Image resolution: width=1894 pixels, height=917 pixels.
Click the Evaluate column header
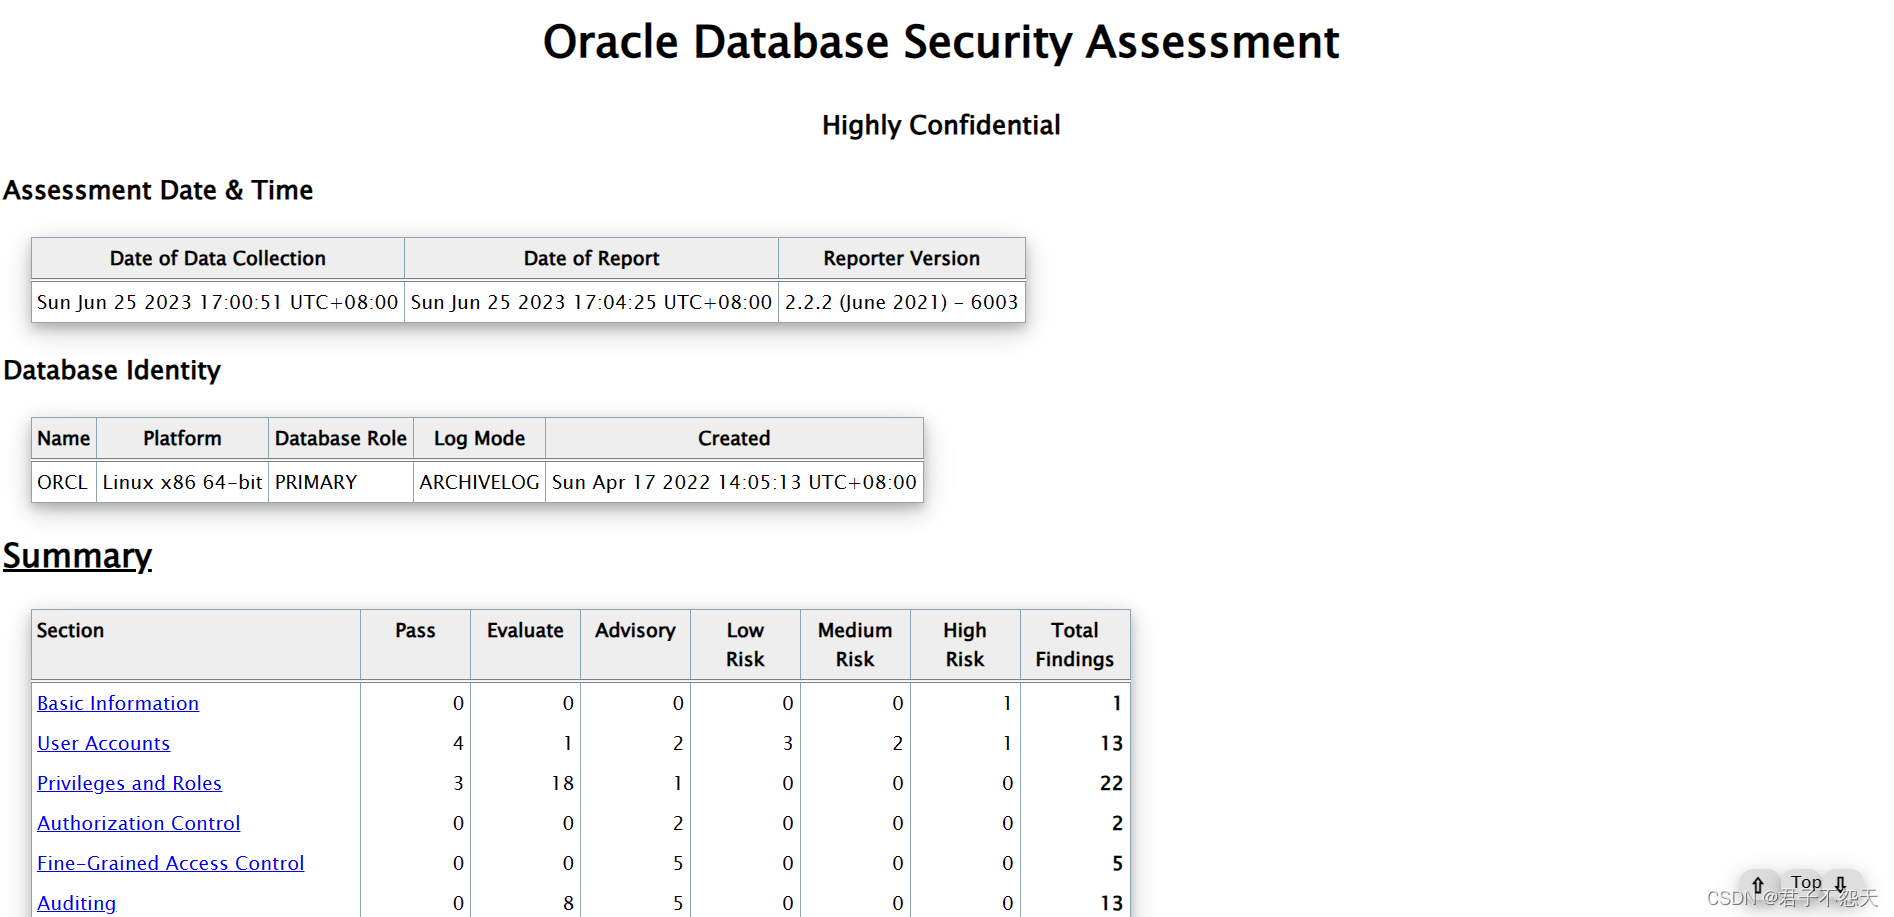526,645
